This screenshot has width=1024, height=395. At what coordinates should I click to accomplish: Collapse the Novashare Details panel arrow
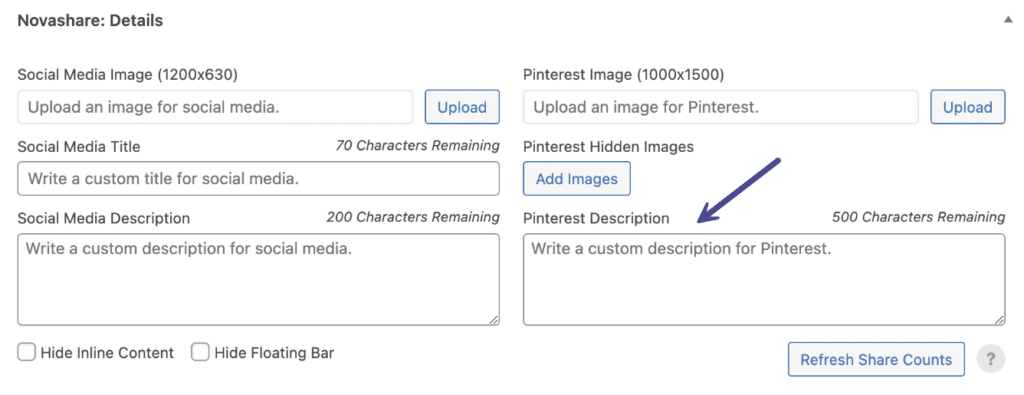pos(1008,20)
